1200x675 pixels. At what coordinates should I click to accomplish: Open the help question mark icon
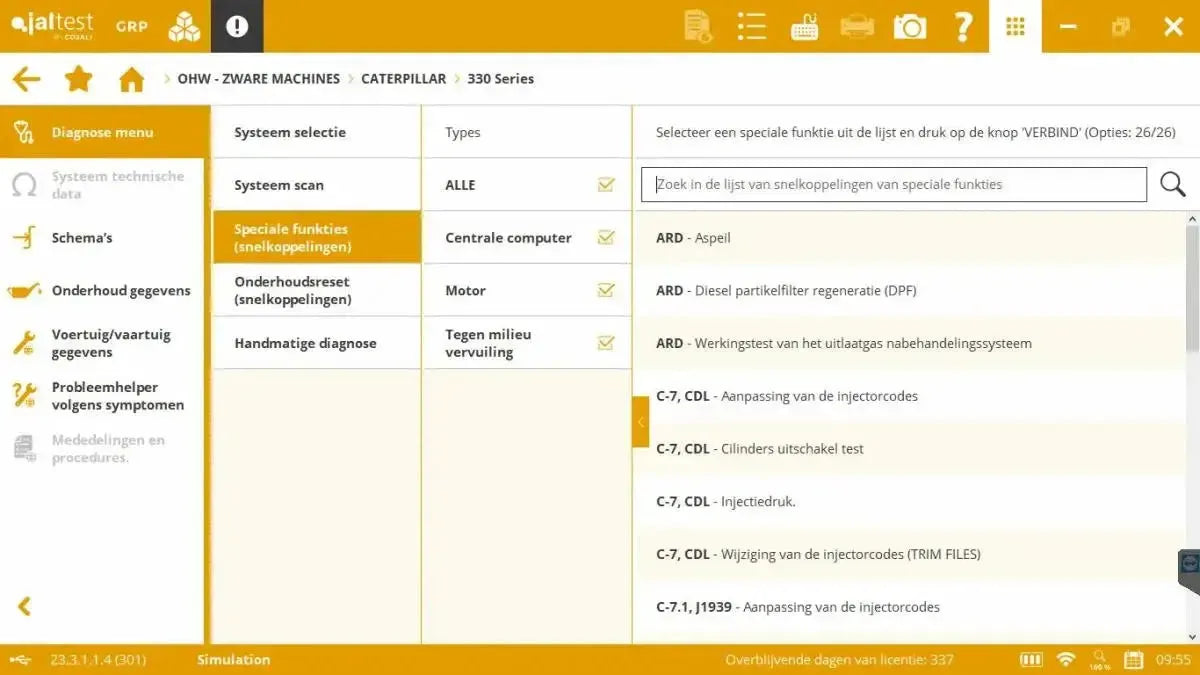coord(962,26)
